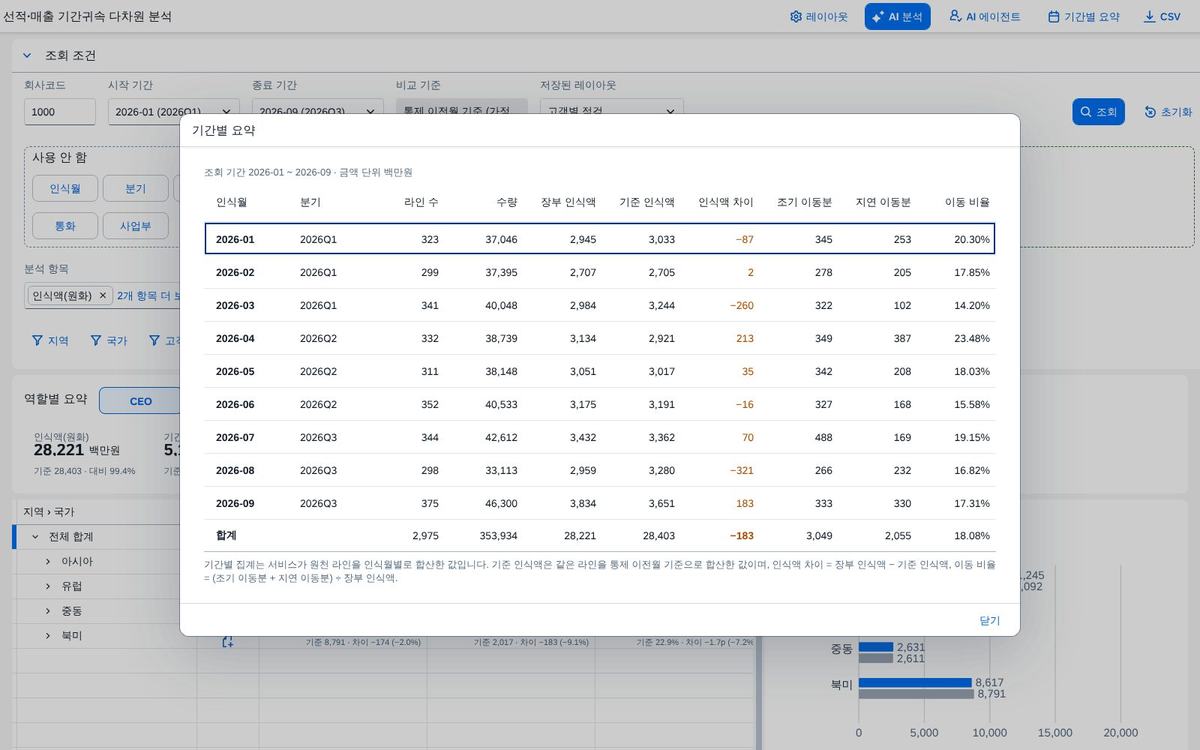Select the 통화 dimension chip
The image size is (1200, 750).
65,226
